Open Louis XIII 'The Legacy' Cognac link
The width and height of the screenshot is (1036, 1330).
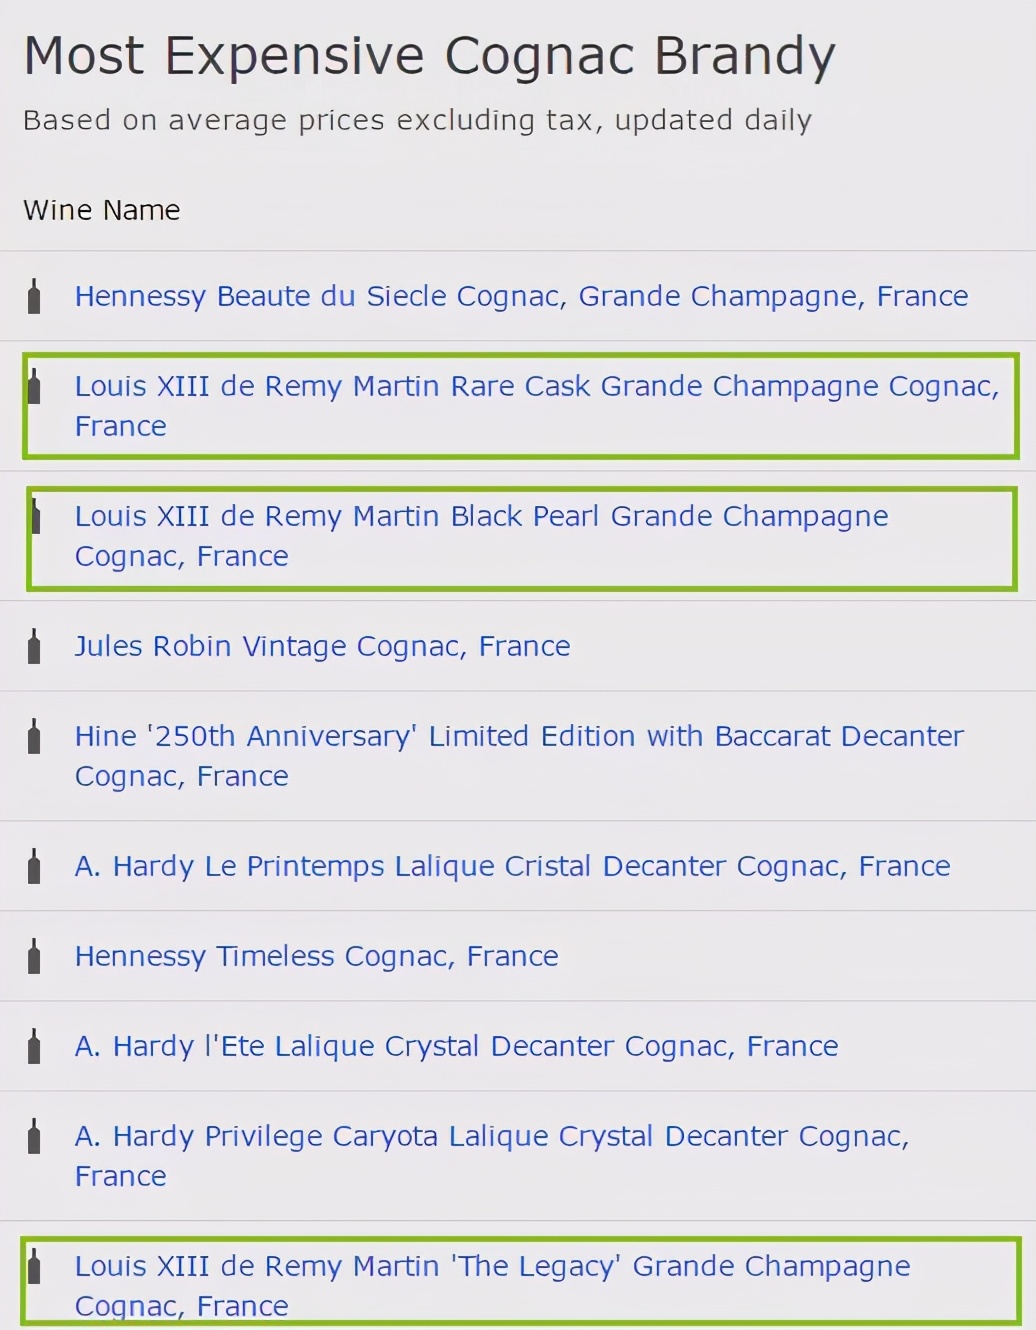(x=492, y=1286)
